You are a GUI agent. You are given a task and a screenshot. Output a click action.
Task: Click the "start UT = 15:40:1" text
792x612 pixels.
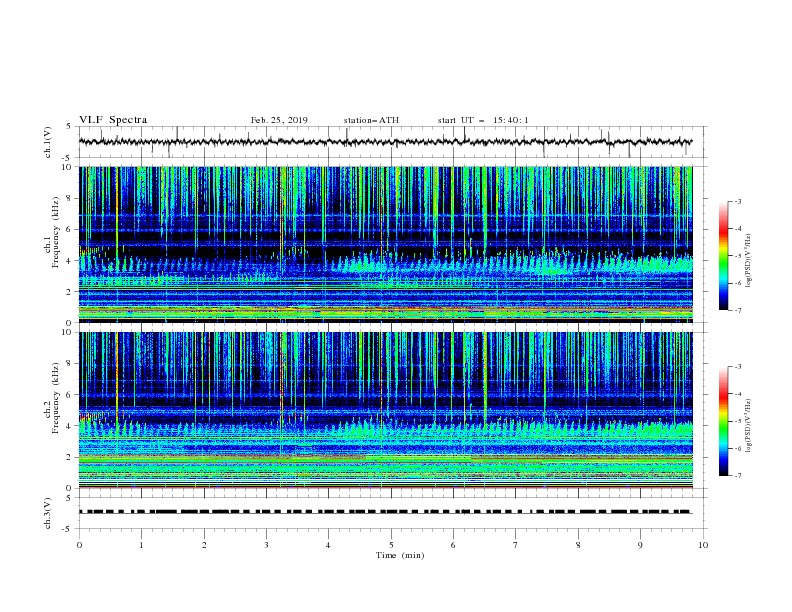tap(483, 120)
